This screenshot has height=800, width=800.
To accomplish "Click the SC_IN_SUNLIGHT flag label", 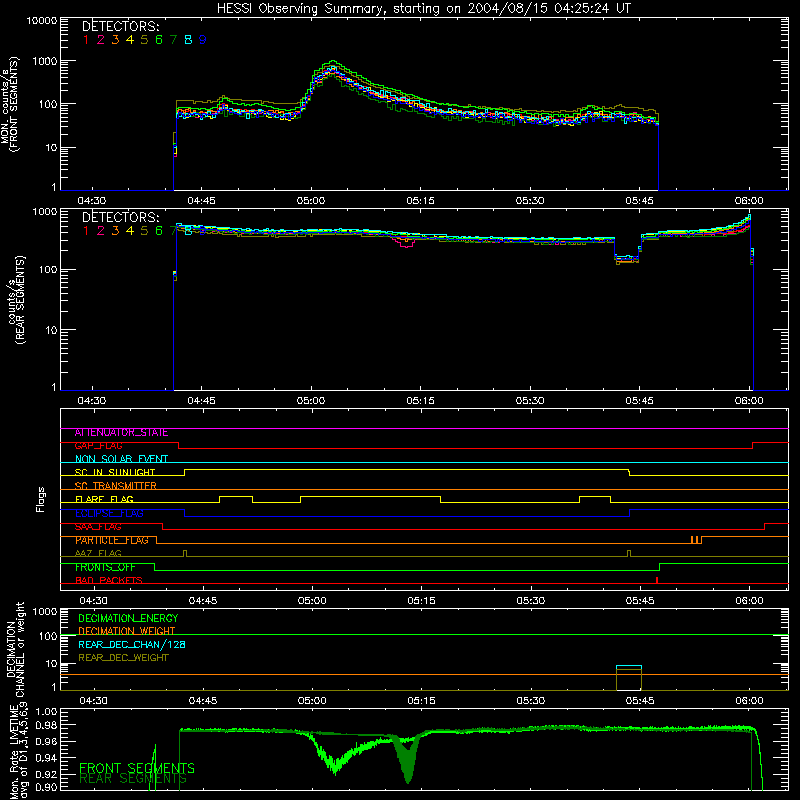I will (115, 472).
